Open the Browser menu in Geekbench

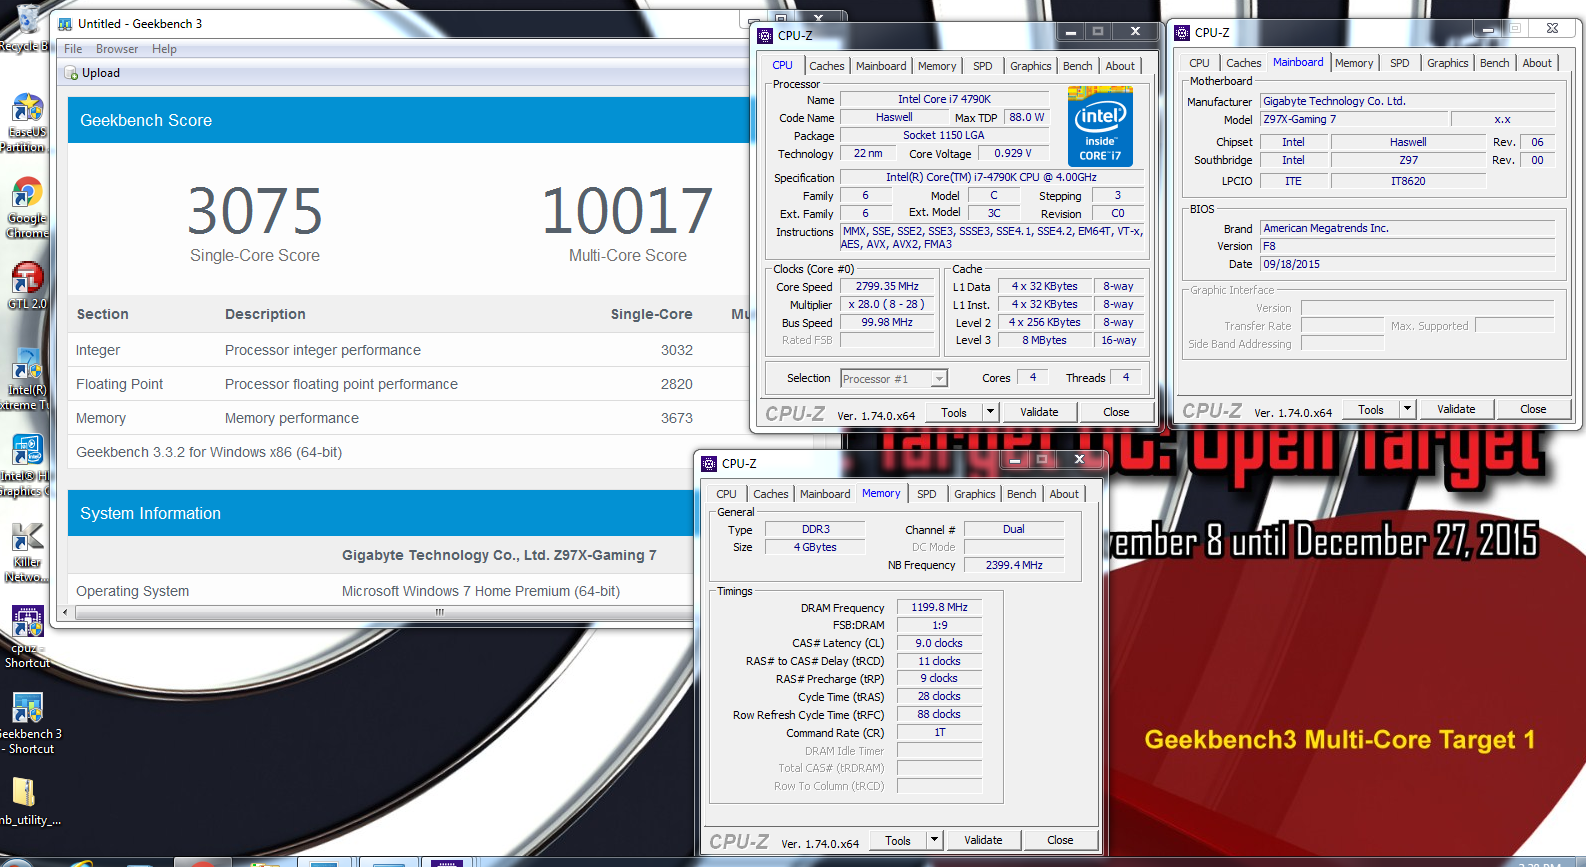pos(117,49)
